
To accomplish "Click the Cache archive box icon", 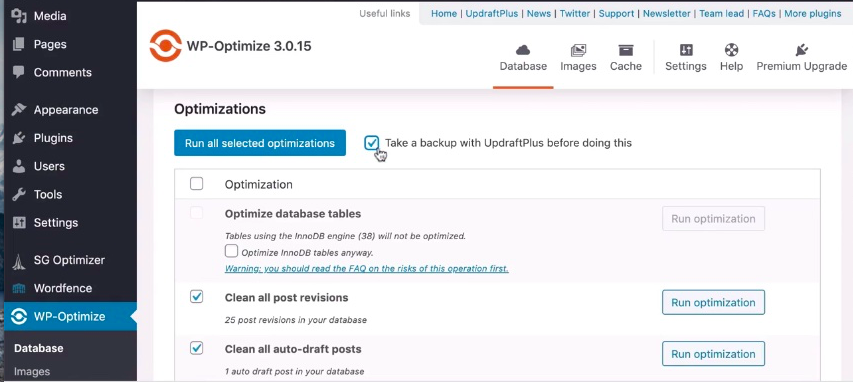I will 626,51.
